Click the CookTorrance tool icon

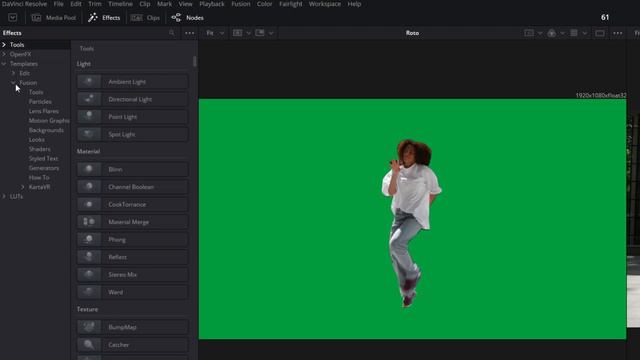click(89, 204)
